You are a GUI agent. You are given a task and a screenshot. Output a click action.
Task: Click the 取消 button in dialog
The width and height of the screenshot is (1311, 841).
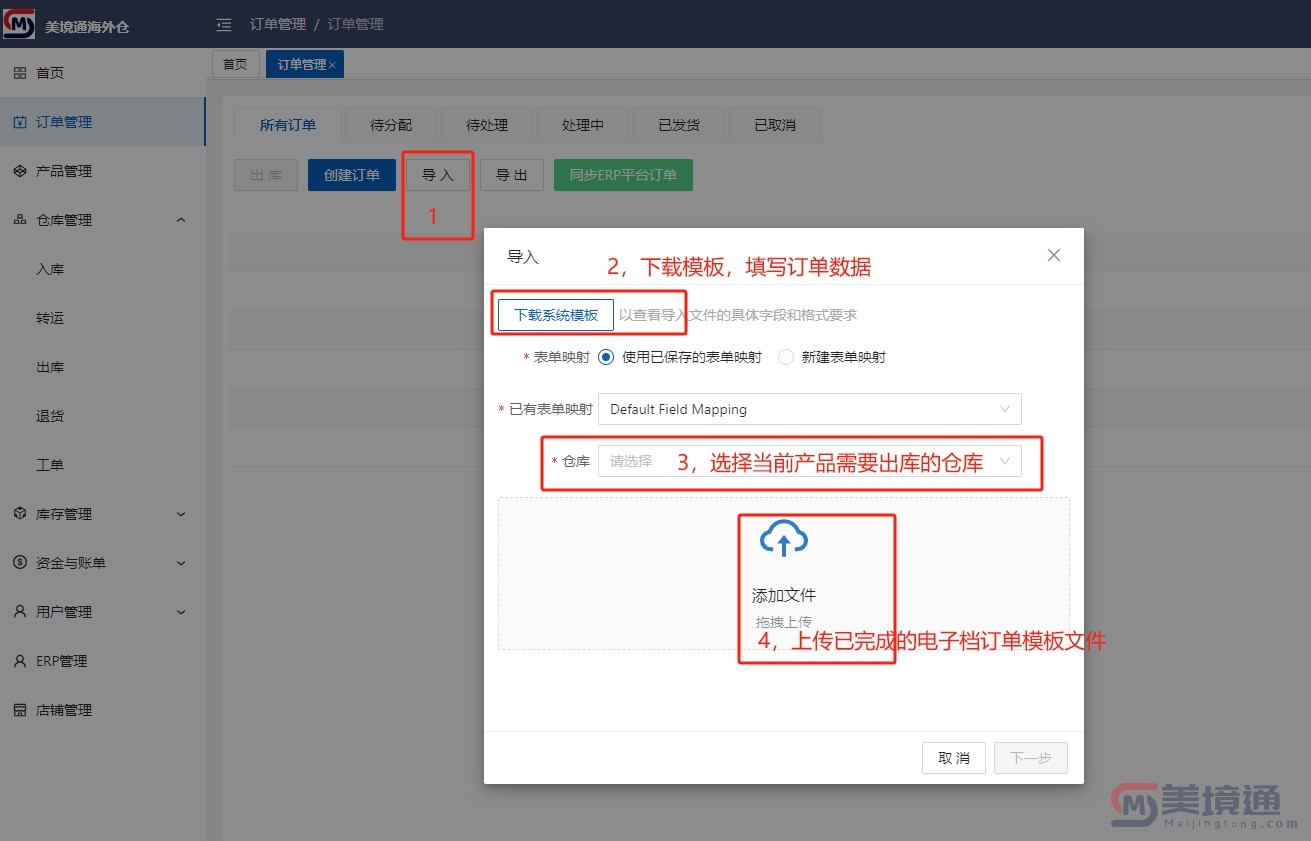point(953,758)
